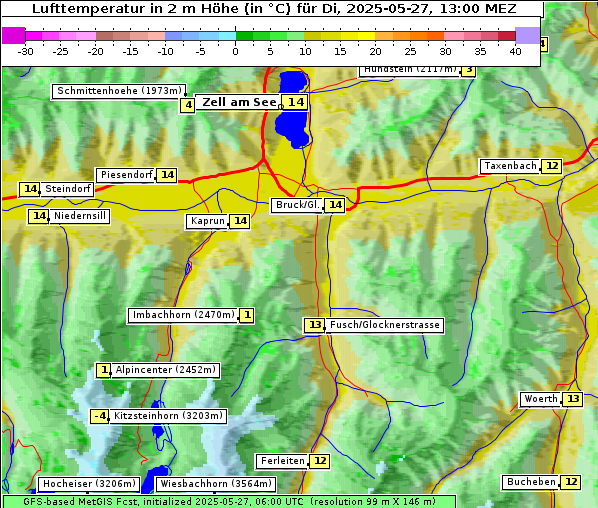Pick the lavender swatch at the scale's 40 end
598x508 pixels.
(527, 35)
